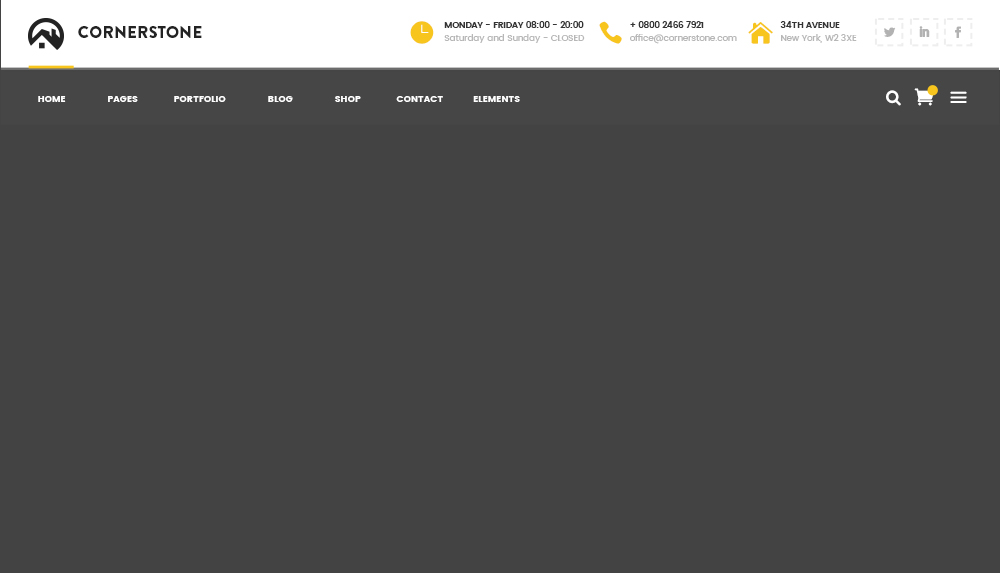This screenshot has height=573, width=1000.
Task: Click the CORNERSTONE brand name text
Action: [140, 32]
